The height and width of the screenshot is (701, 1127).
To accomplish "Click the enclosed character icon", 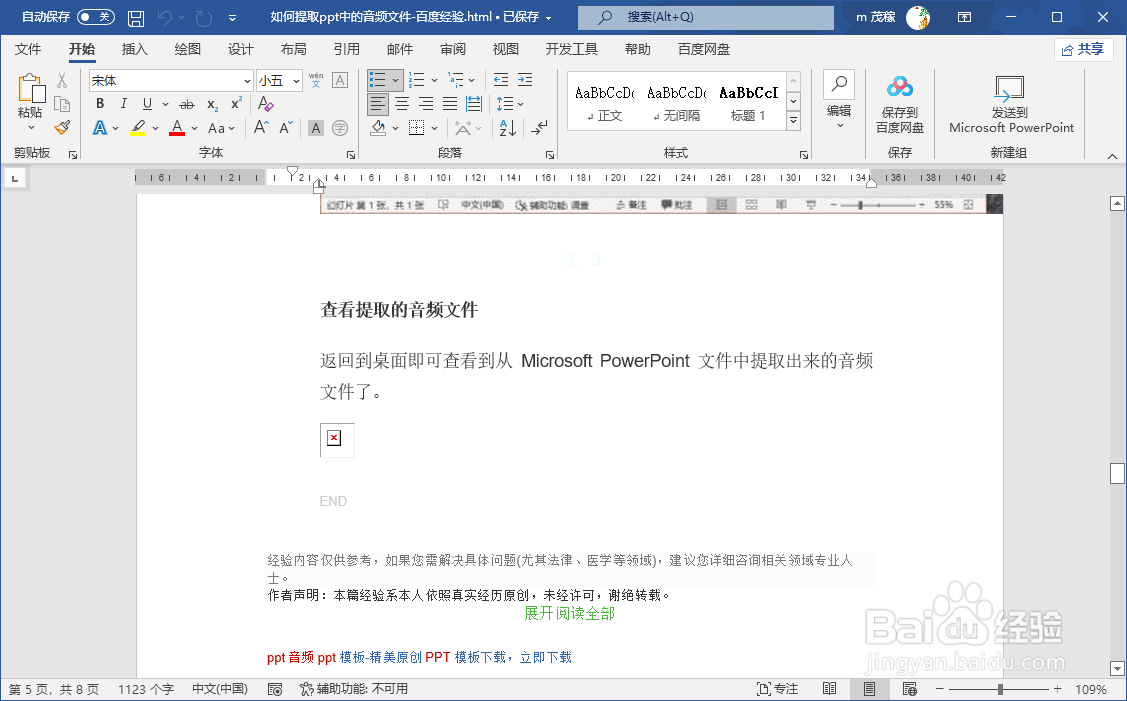I will [x=340, y=128].
